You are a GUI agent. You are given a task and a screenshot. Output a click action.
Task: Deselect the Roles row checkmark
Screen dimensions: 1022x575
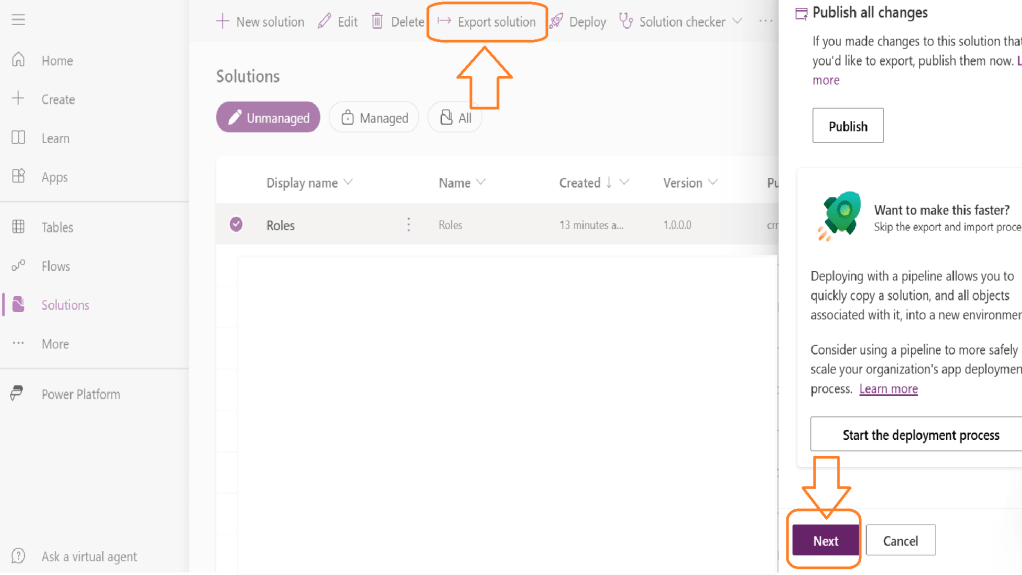tap(236, 225)
